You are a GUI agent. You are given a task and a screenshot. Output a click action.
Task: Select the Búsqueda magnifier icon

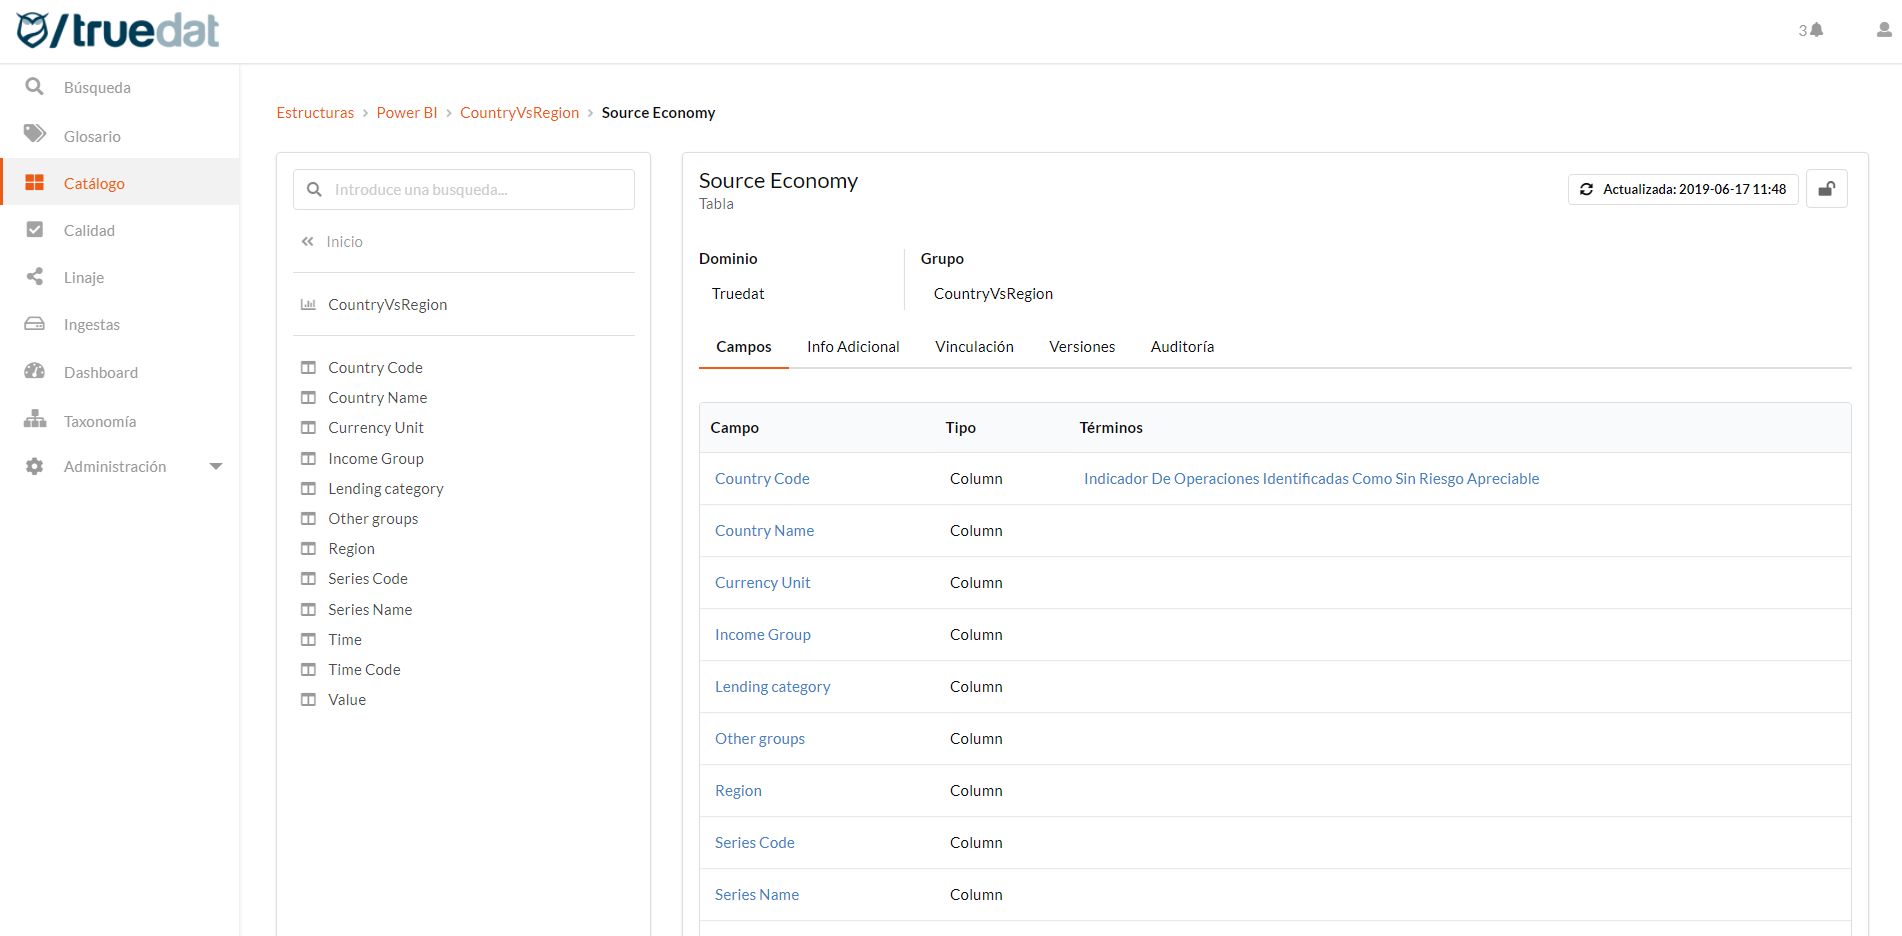tap(34, 86)
